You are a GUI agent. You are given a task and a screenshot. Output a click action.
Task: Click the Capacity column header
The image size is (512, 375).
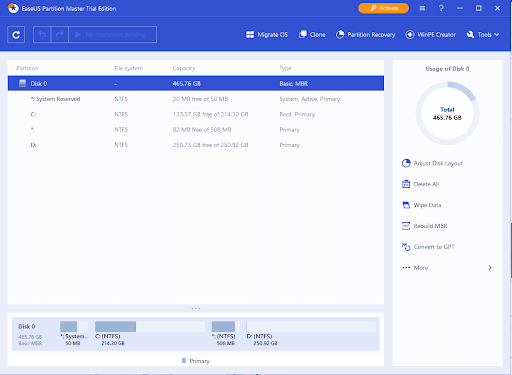click(184, 68)
